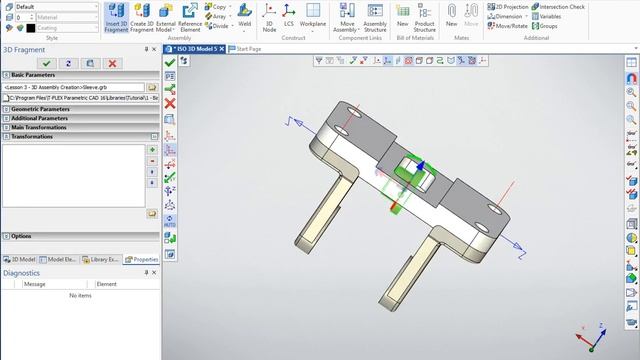The width and height of the screenshot is (640, 360).
Task: Click the Move/Rotate command
Action: click(x=507, y=26)
